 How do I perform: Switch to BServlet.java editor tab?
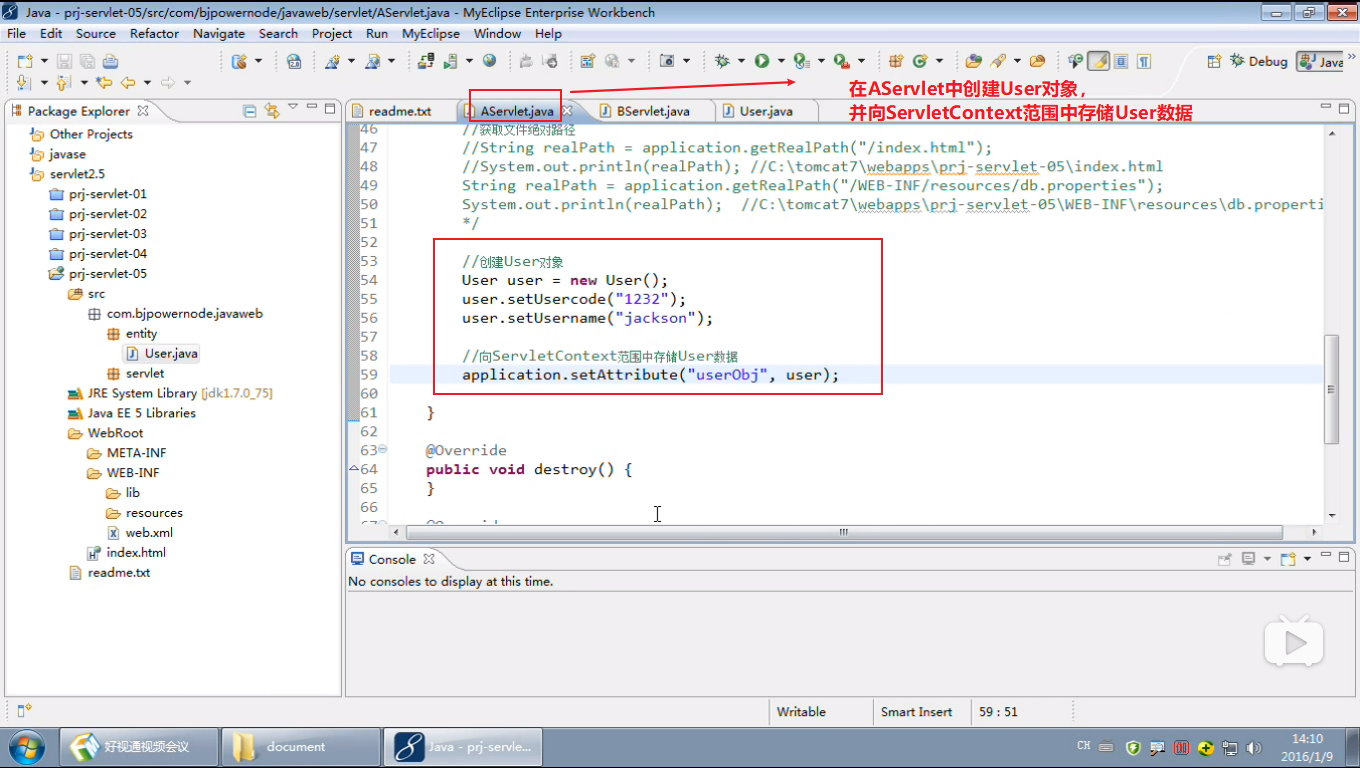653,111
